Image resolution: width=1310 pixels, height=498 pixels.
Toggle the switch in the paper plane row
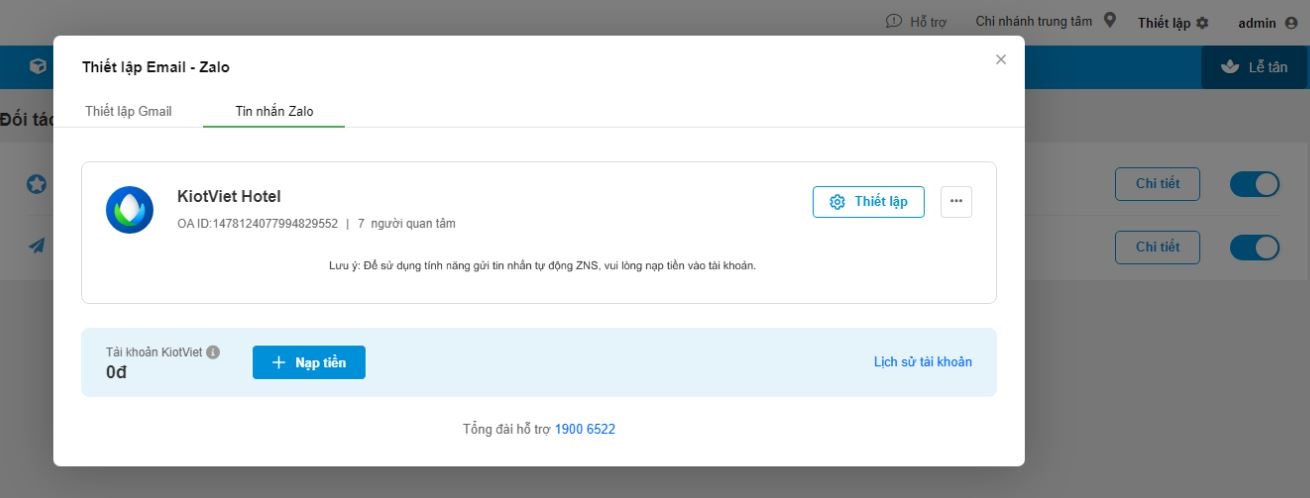[x=1254, y=247]
